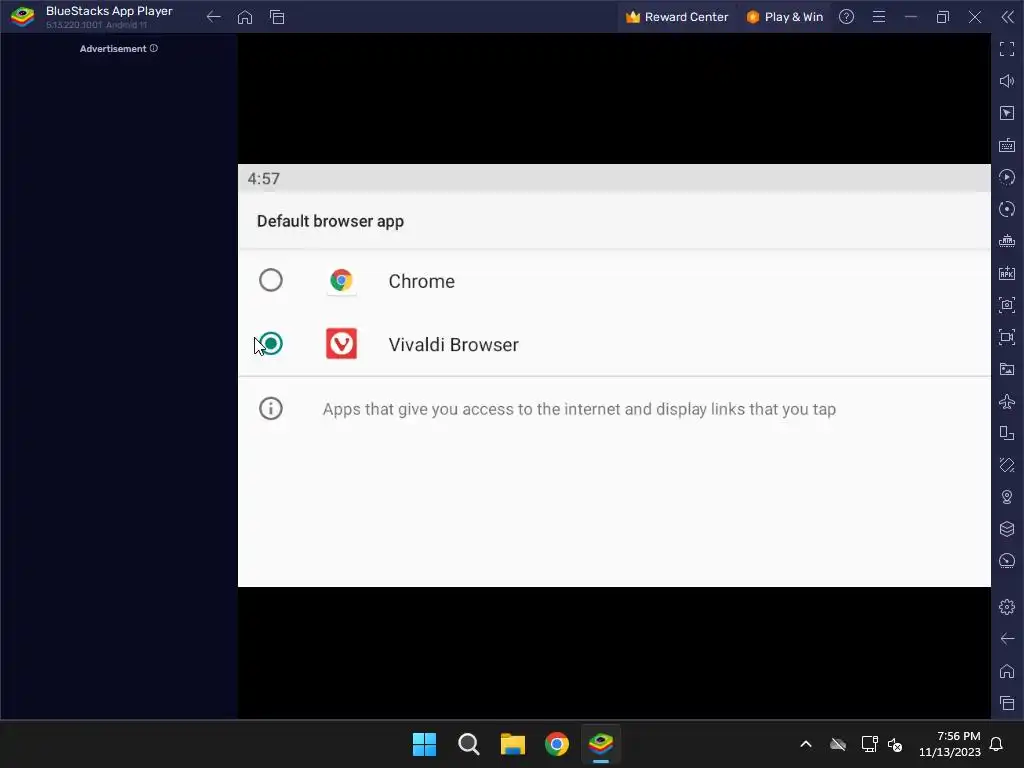Open BlueStacks settings gear
The image size is (1024, 768).
click(1007, 607)
